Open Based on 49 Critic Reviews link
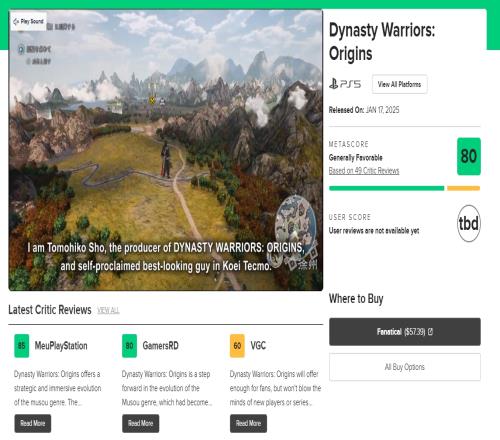The width and height of the screenshot is (500, 440). click(x=364, y=171)
